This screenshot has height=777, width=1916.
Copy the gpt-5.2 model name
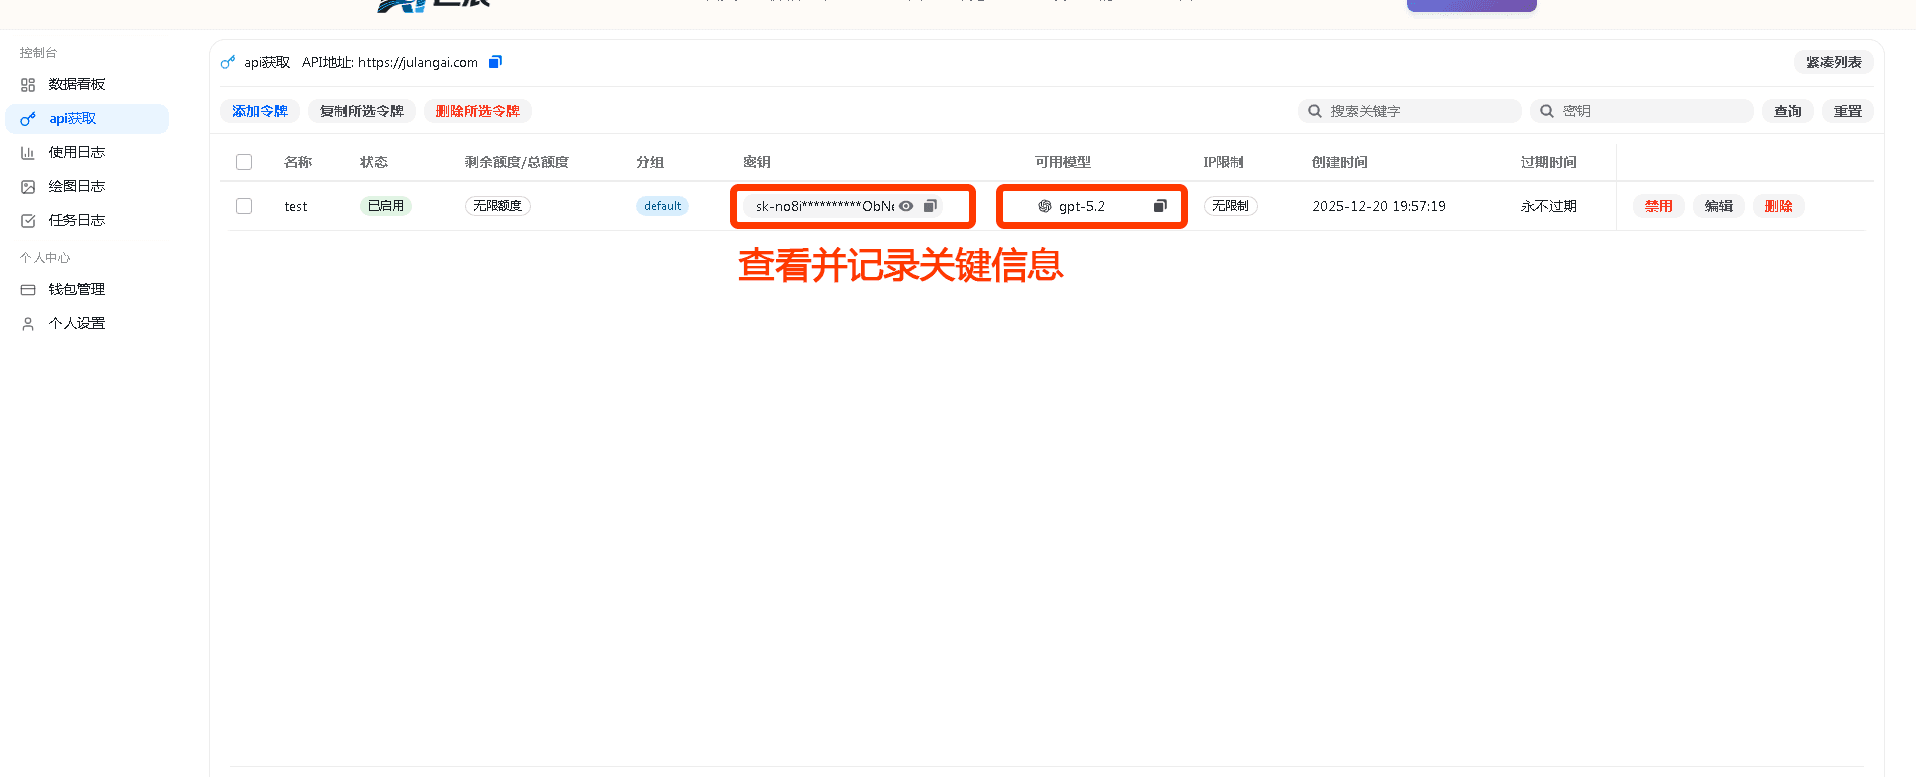[1160, 206]
